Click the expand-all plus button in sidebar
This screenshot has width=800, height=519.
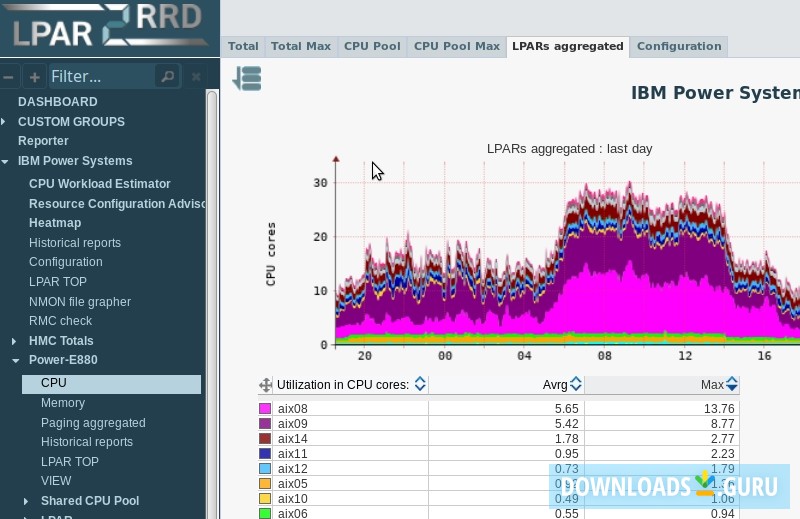34,77
